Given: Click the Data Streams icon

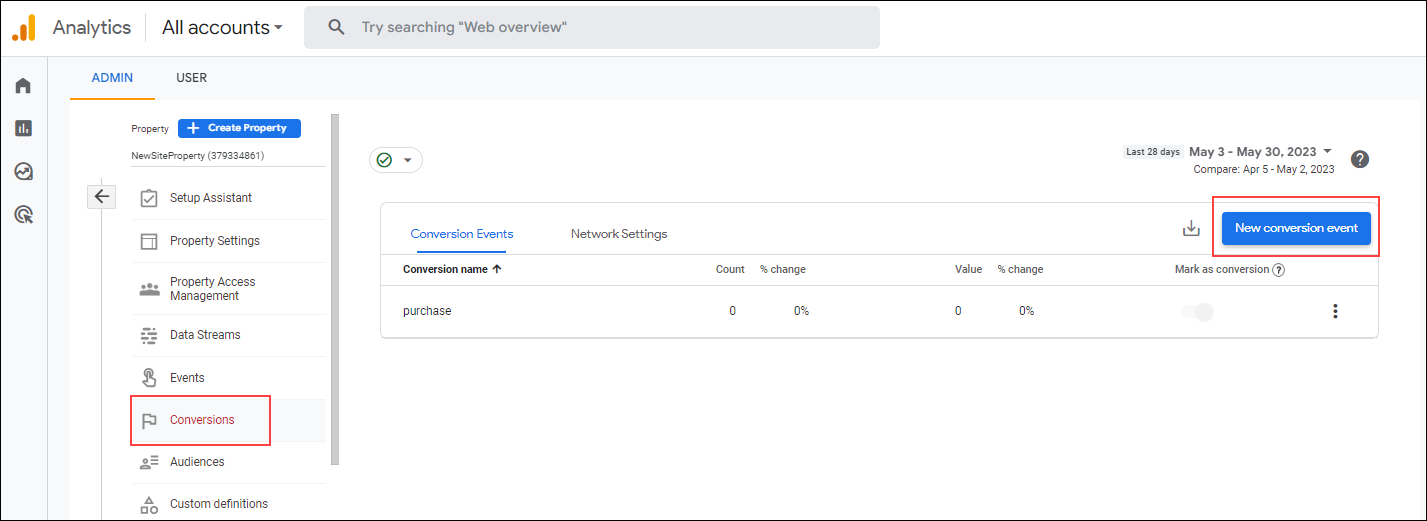Looking at the screenshot, I should tap(149, 335).
